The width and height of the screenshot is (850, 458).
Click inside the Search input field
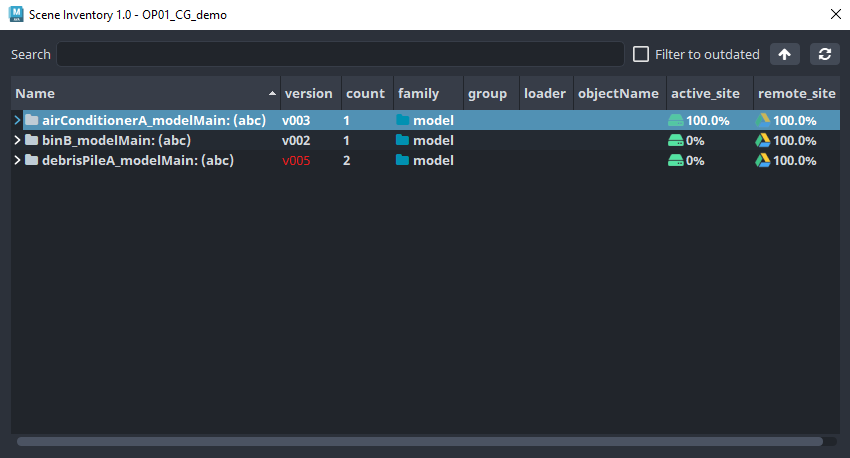tap(340, 54)
